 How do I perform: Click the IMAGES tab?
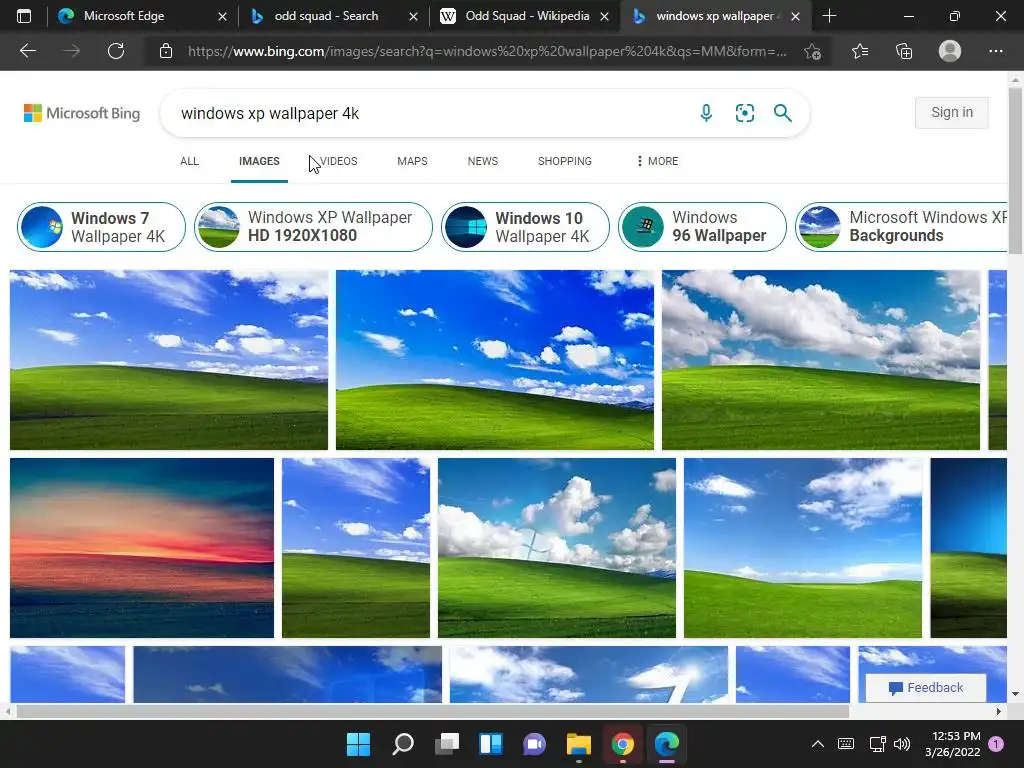coord(259,161)
